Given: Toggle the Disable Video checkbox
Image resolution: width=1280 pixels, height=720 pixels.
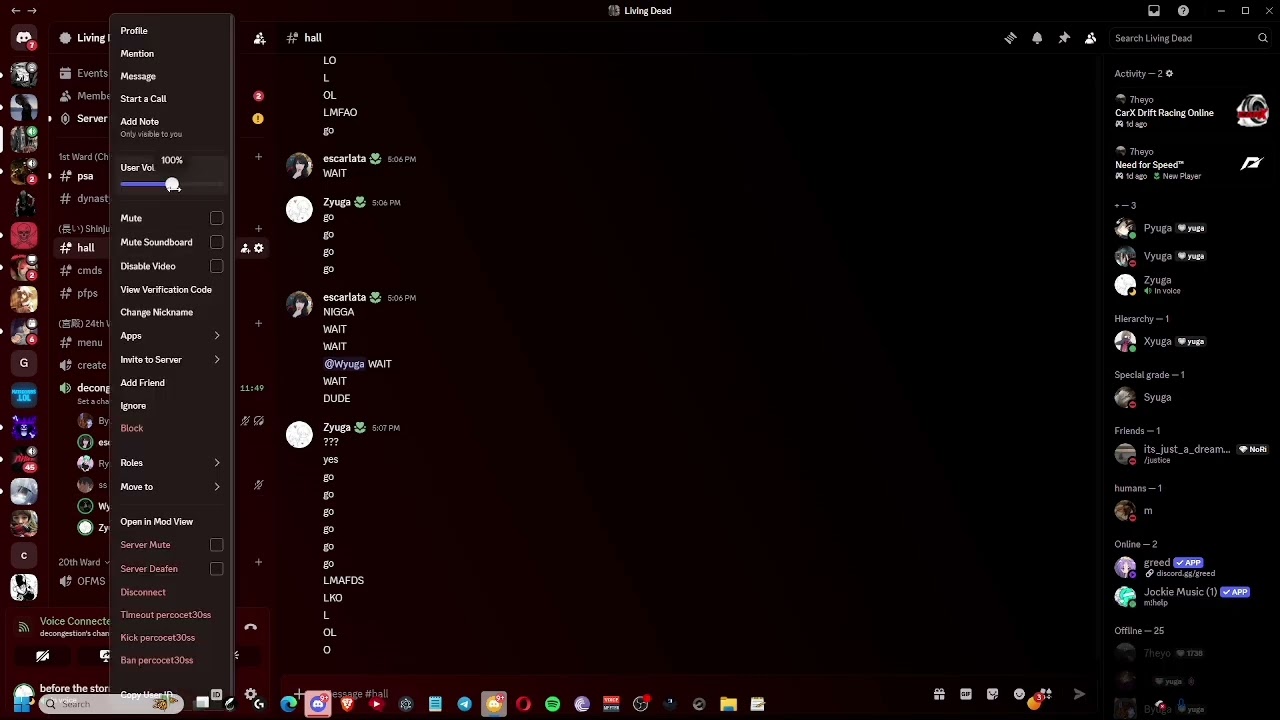Looking at the screenshot, I should coord(216,266).
